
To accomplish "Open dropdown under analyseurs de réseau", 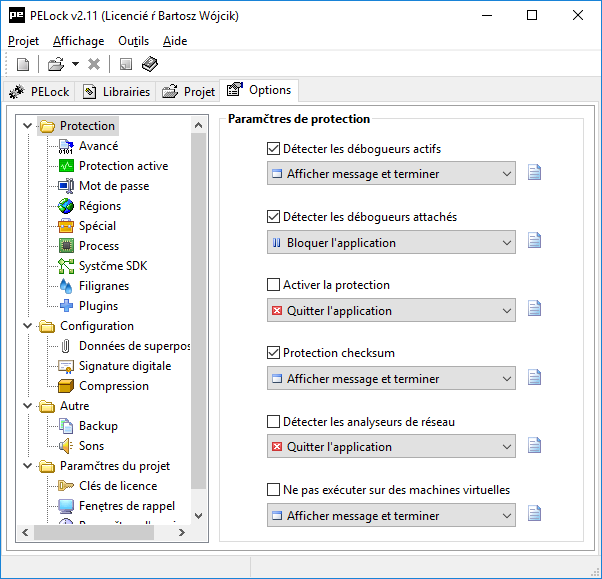I will point(391,447).
